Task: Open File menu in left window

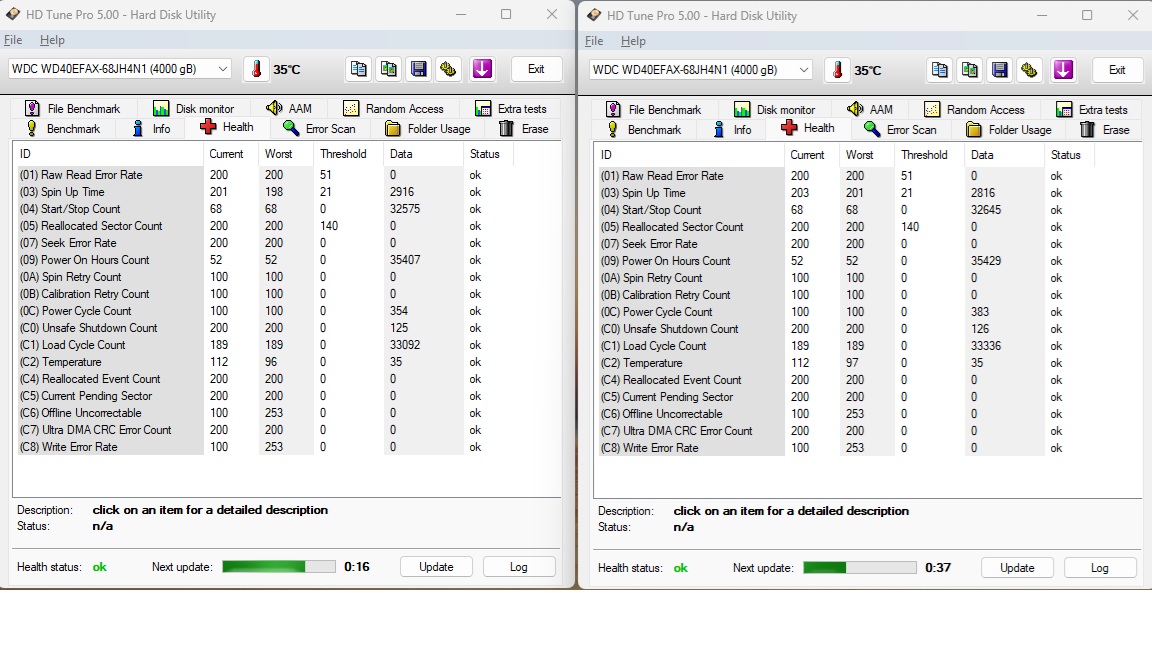Action: pyautogui.click(x=12, y=40)
